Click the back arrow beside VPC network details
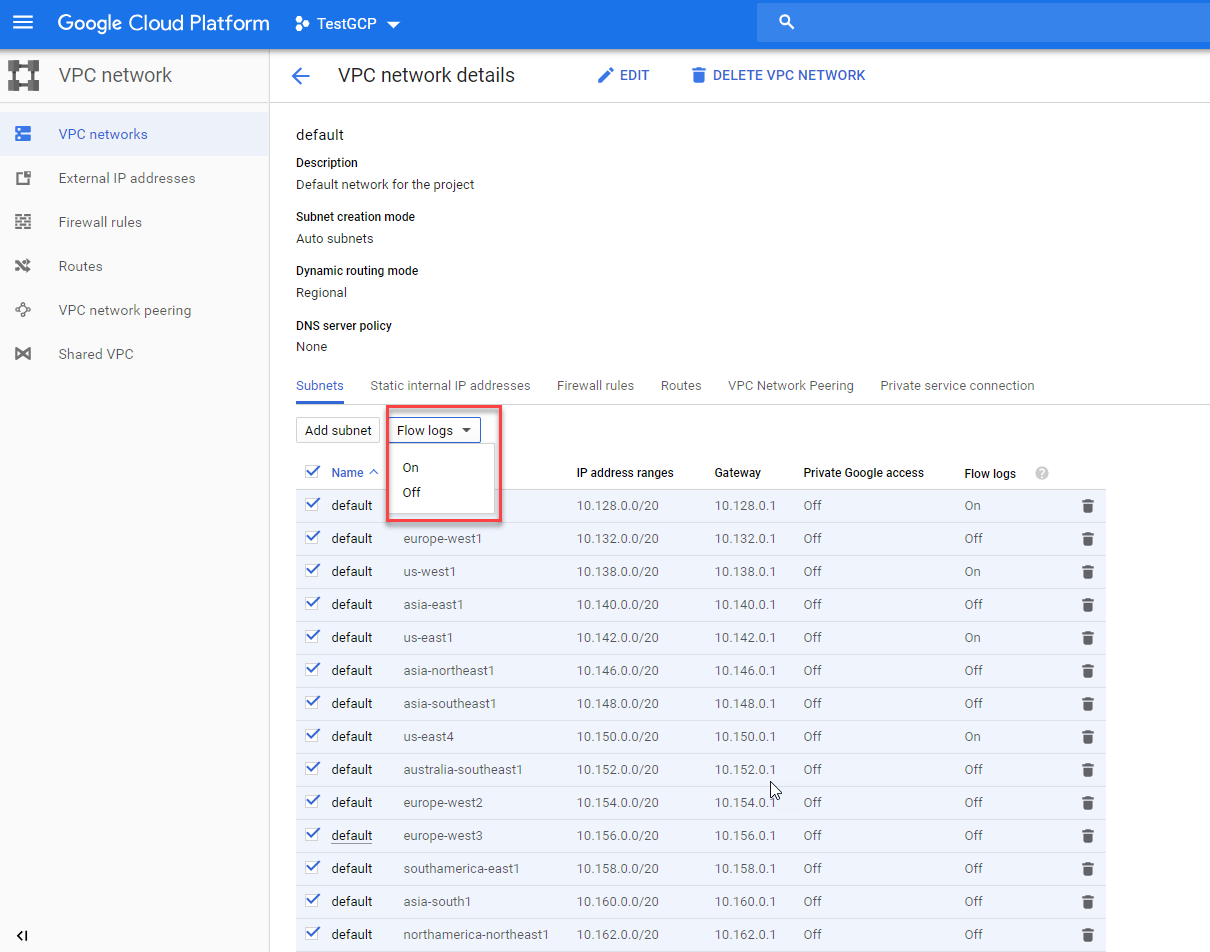This screenshot has width=1210, height=952. click(x=300, y=76)
